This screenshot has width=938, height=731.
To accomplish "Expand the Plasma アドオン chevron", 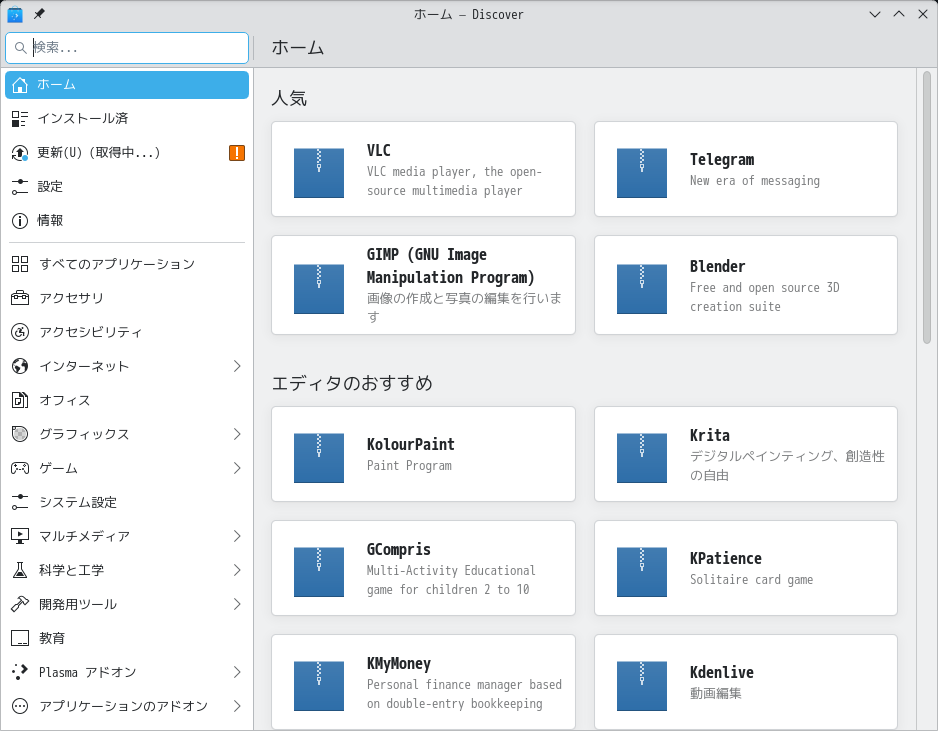I will pos(237,672).
